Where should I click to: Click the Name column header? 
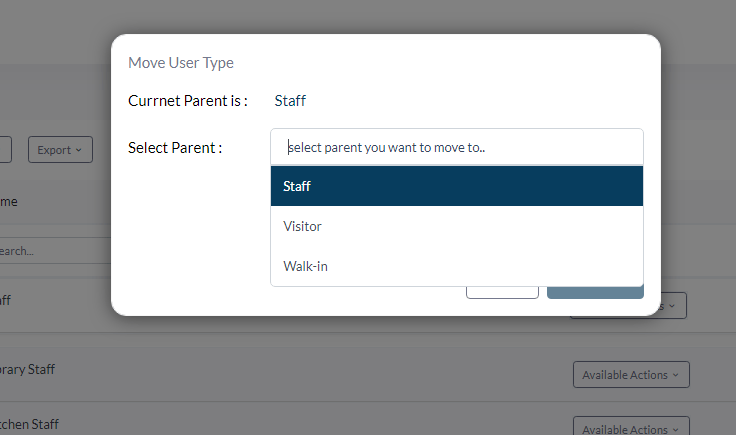[8, 202]
